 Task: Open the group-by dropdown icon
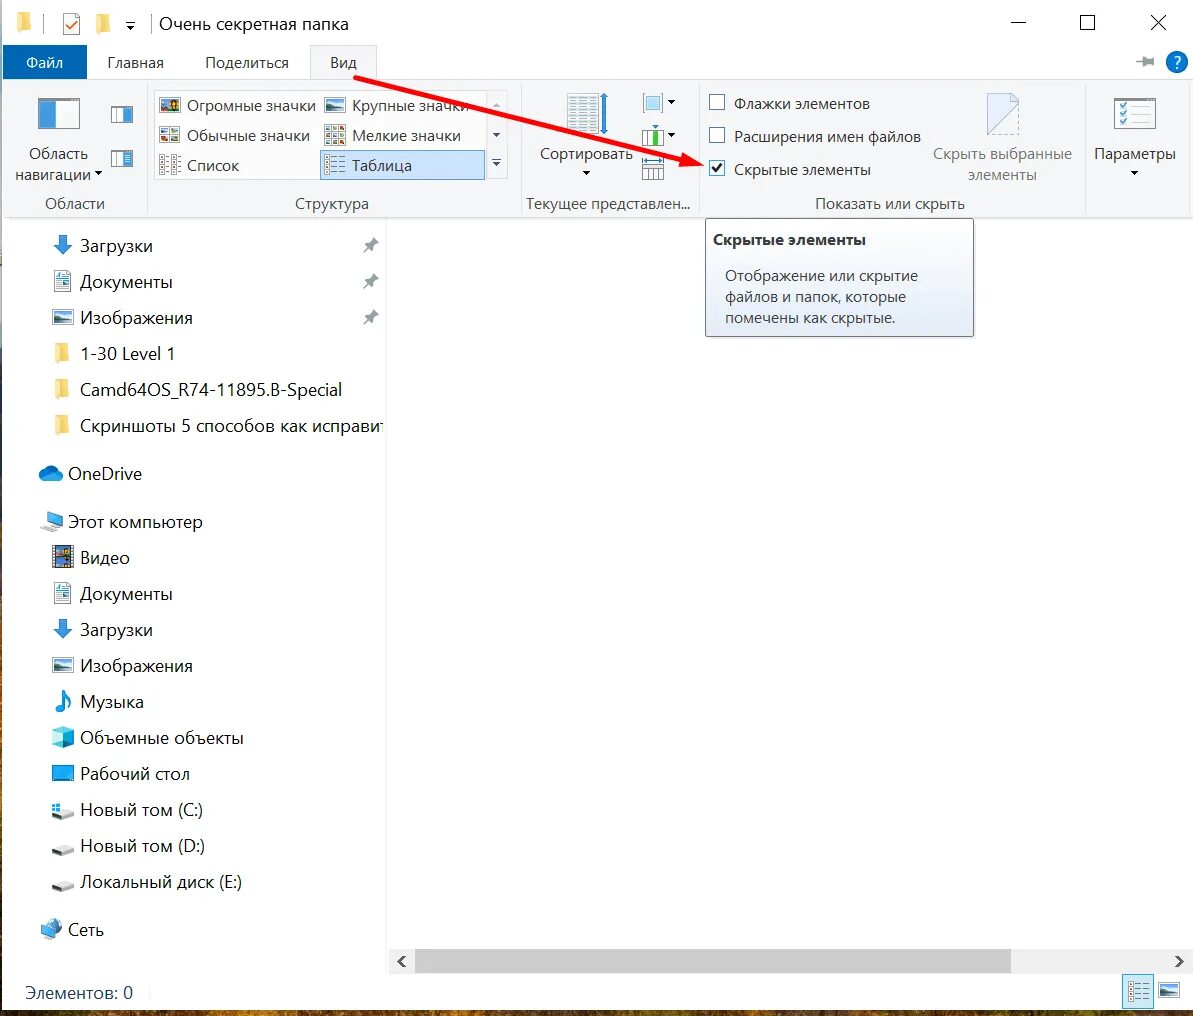click(658, 103)
